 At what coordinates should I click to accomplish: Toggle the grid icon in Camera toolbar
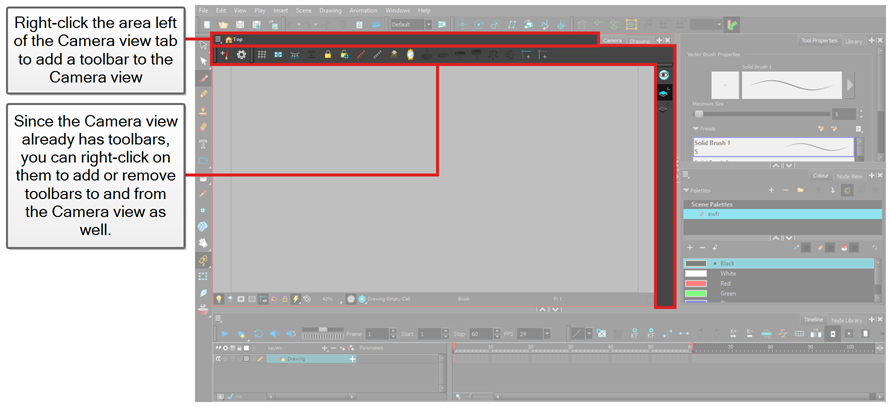tap(262, 54)
